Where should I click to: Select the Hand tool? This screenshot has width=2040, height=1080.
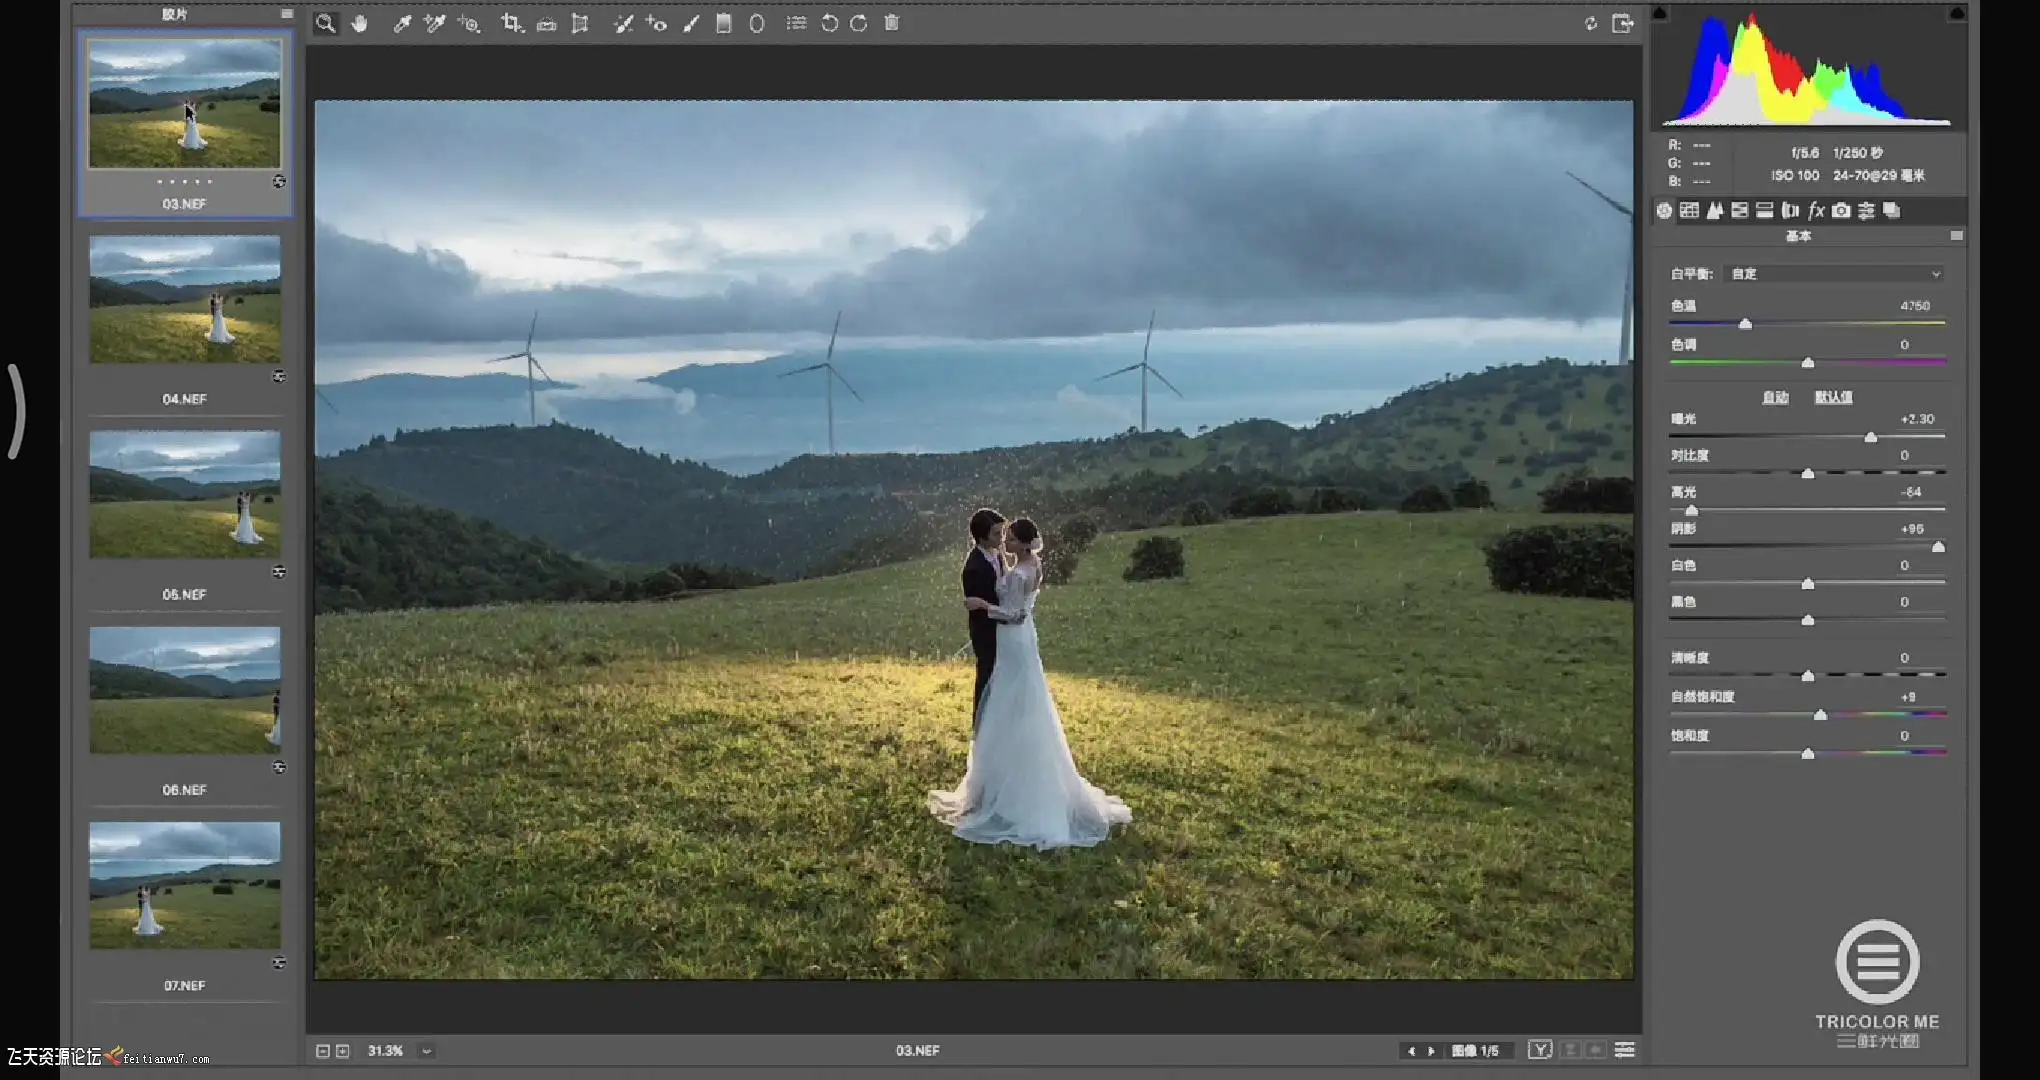(x=360, y=24)
